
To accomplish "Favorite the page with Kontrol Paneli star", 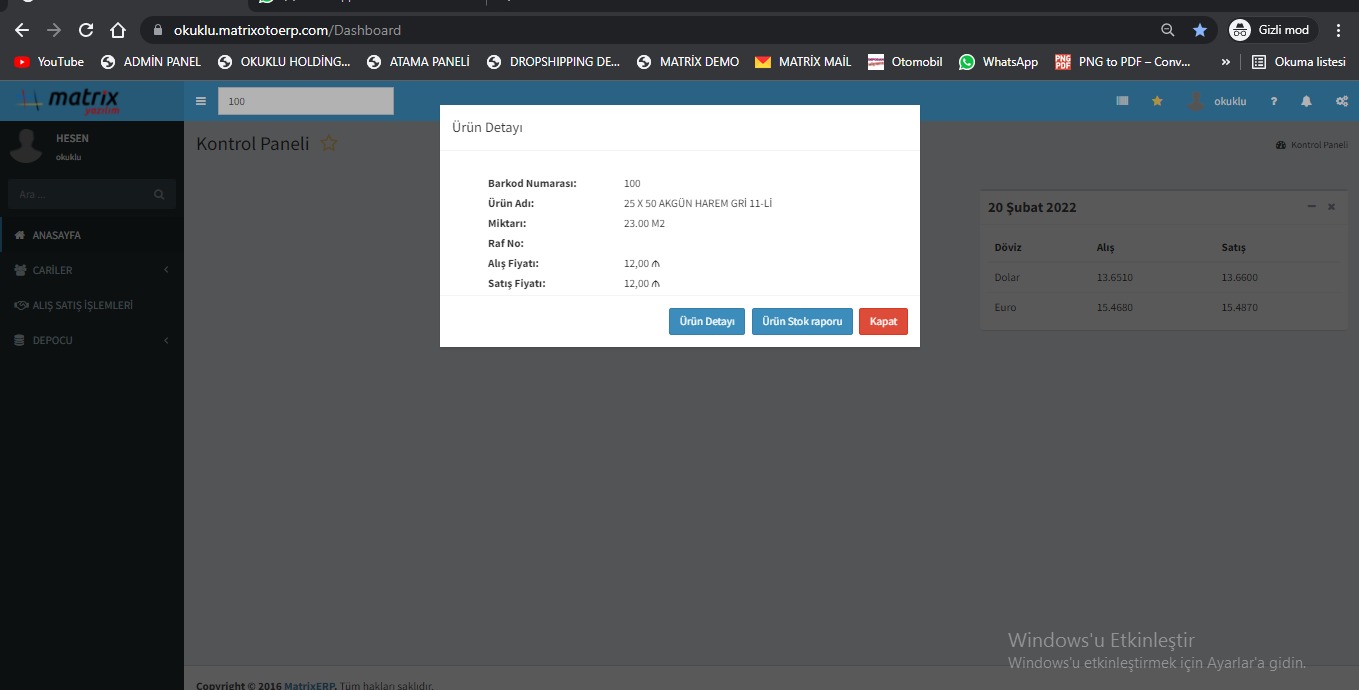I will click(329, 144).
